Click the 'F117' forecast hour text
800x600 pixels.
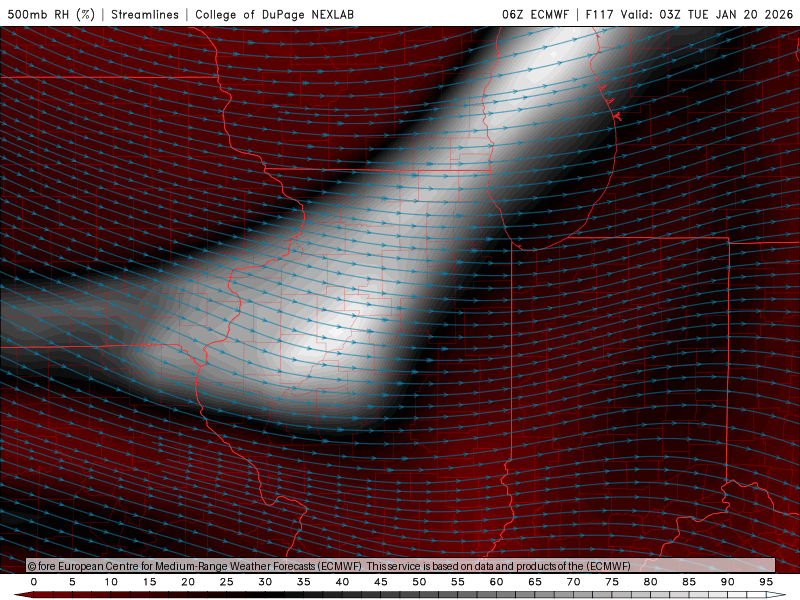(599, 14)
